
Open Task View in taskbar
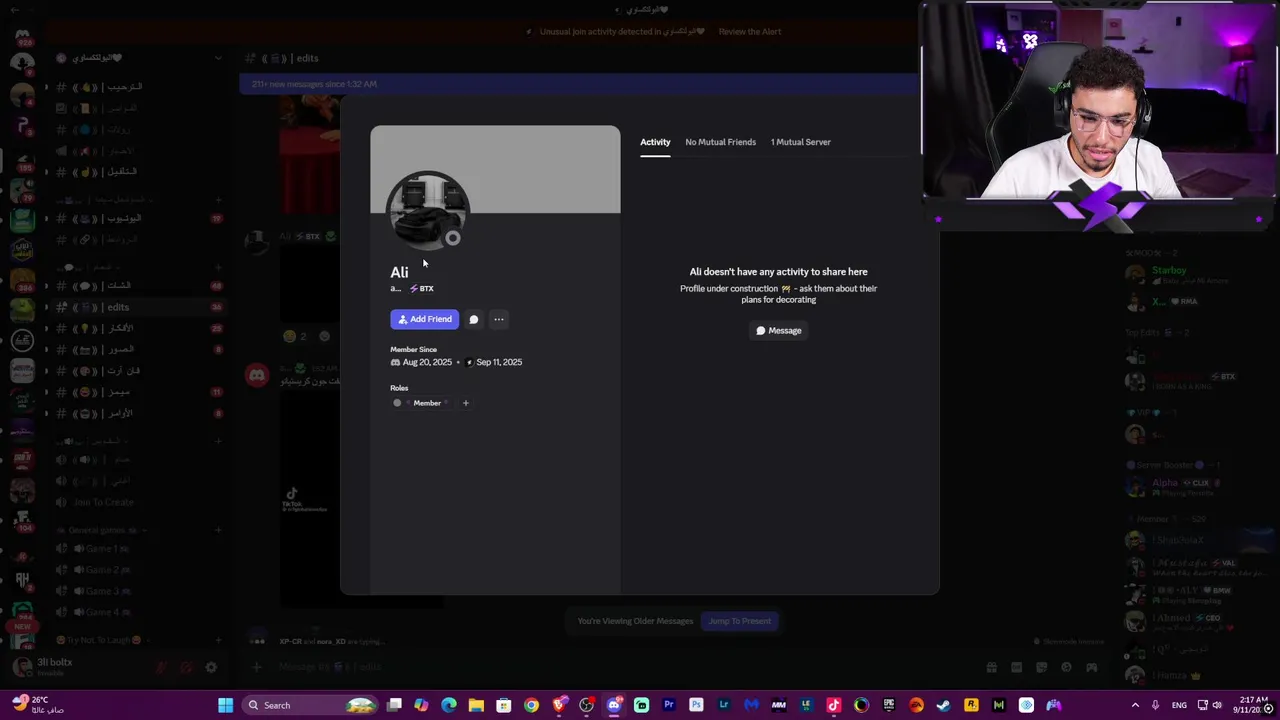(x=394, y=705)
